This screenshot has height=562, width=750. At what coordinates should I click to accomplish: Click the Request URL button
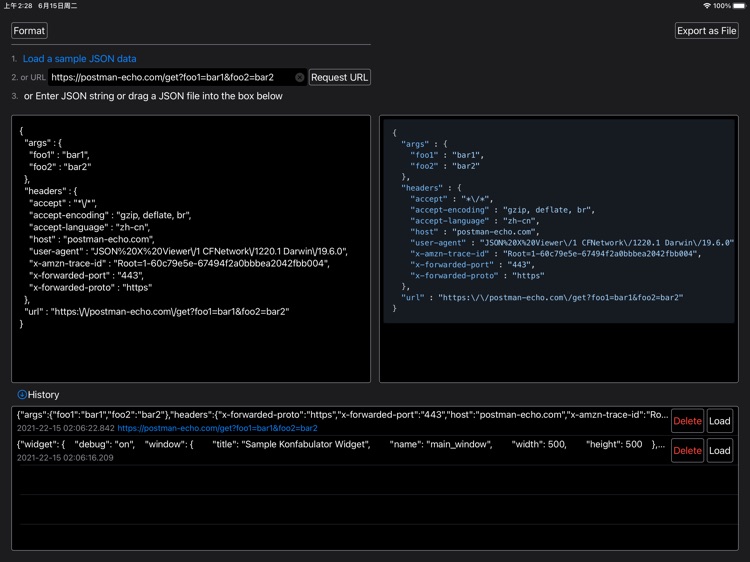pos(340,77)
